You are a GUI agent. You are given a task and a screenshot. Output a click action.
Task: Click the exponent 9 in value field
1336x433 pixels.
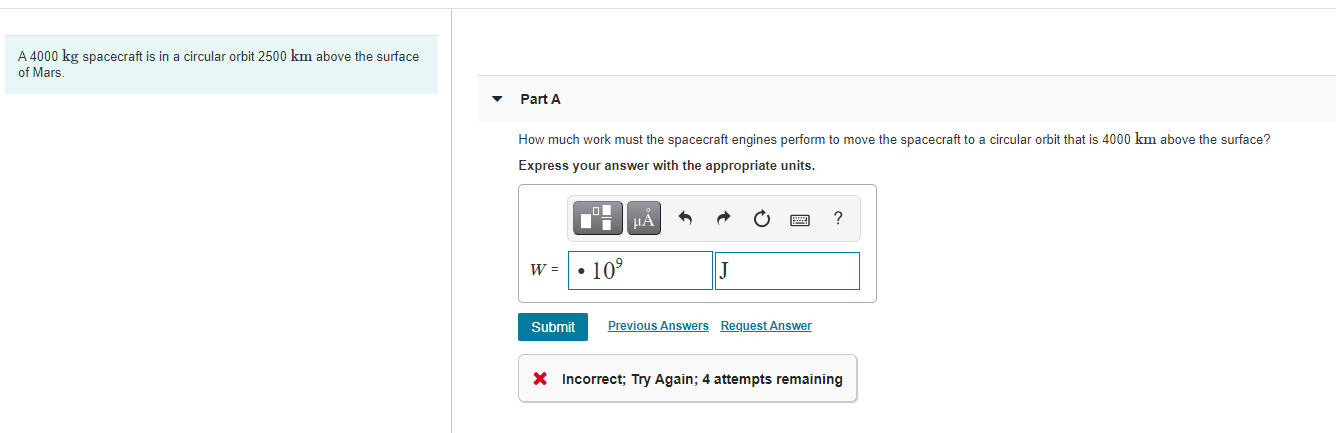pos(618,263)
